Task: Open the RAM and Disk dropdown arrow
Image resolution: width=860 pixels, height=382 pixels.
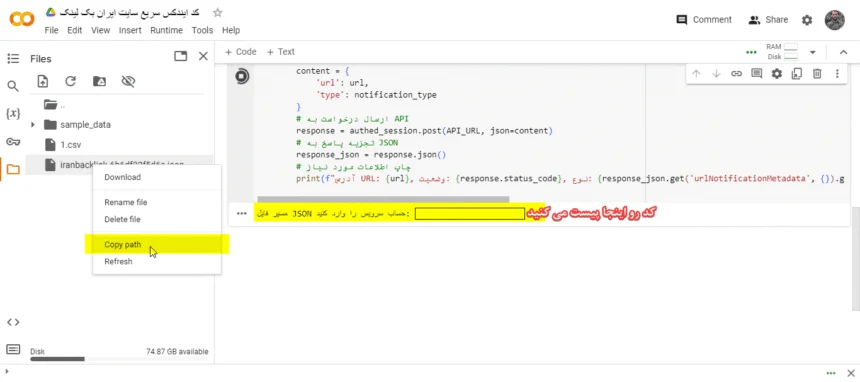Action: (x=813, y=52)
